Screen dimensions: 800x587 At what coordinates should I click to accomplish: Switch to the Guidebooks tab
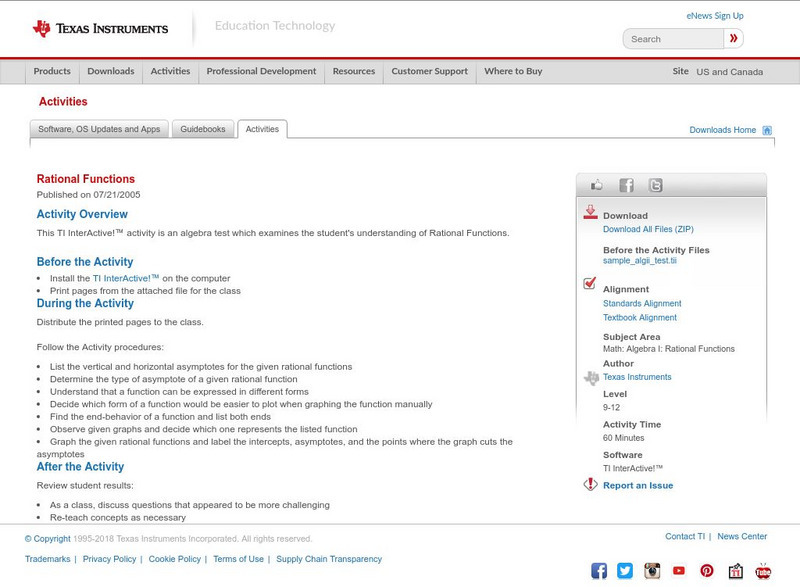point(203,129)
